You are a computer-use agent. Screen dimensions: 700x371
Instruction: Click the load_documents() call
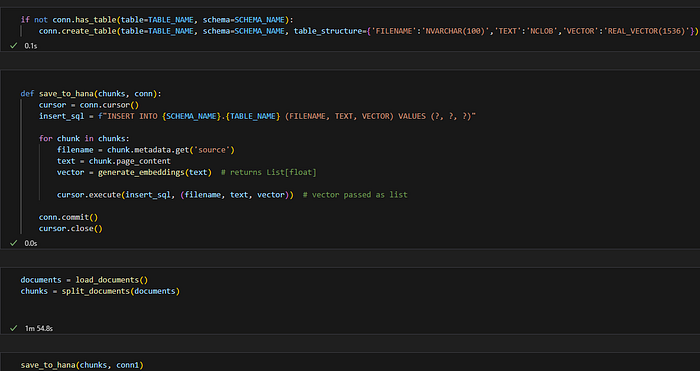(112, 280)
